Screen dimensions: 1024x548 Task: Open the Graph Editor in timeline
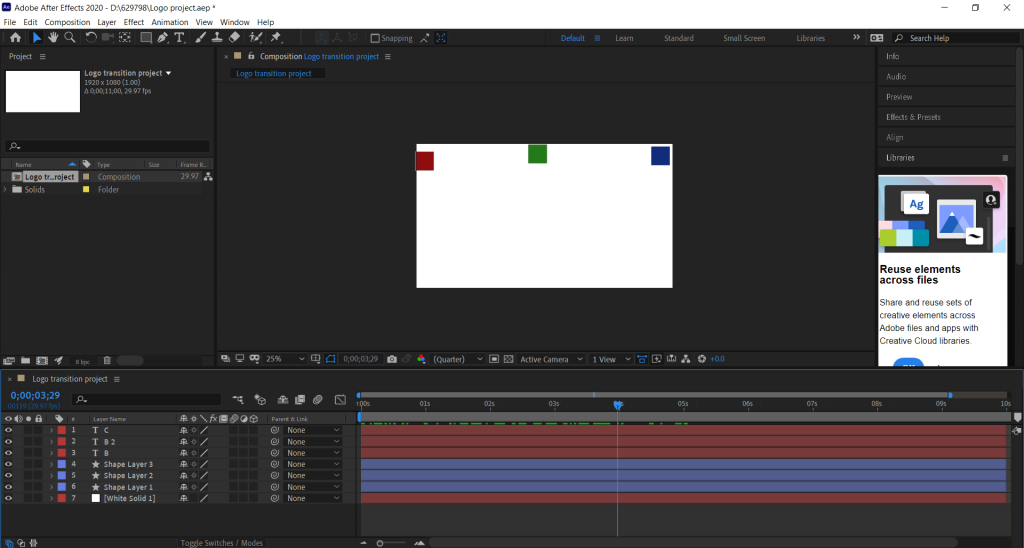pyautogui.click(x=340, y=399)
